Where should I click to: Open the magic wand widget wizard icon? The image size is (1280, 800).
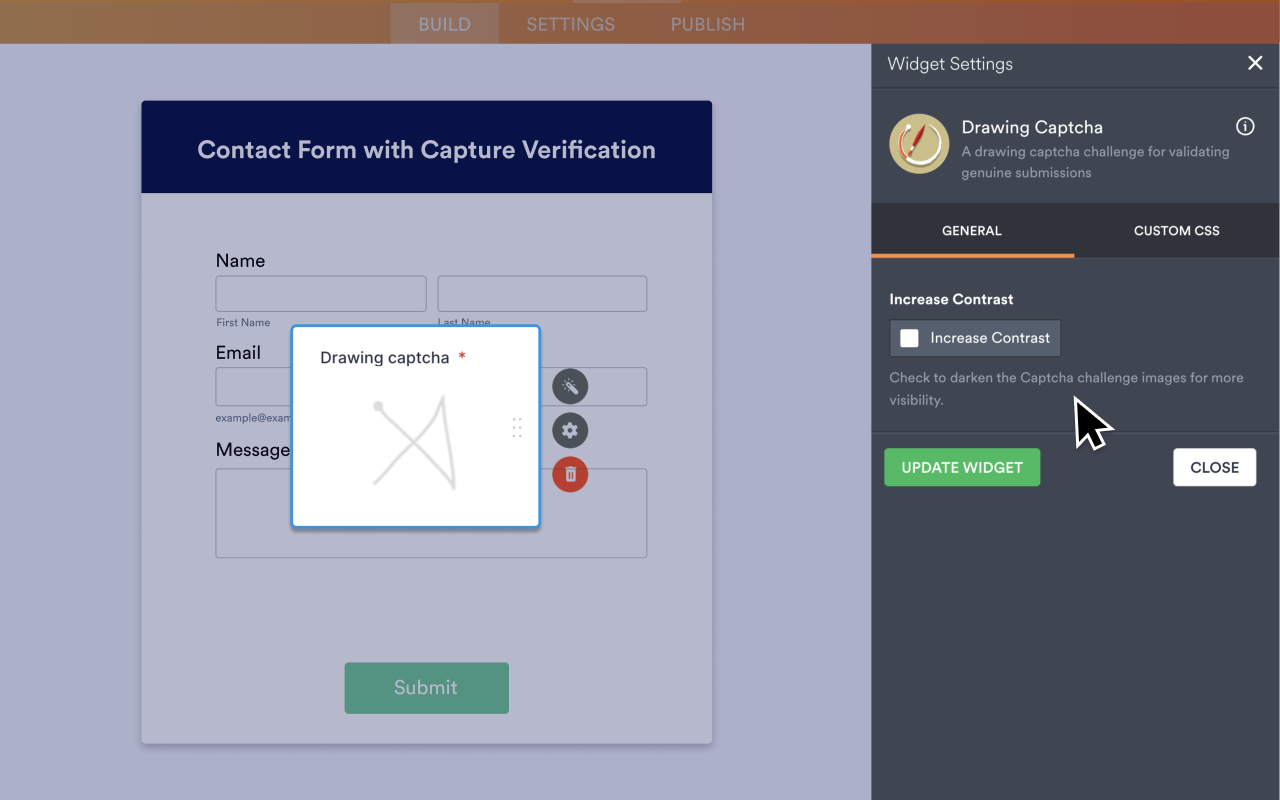pyautogui.click(x=570, y=386)
